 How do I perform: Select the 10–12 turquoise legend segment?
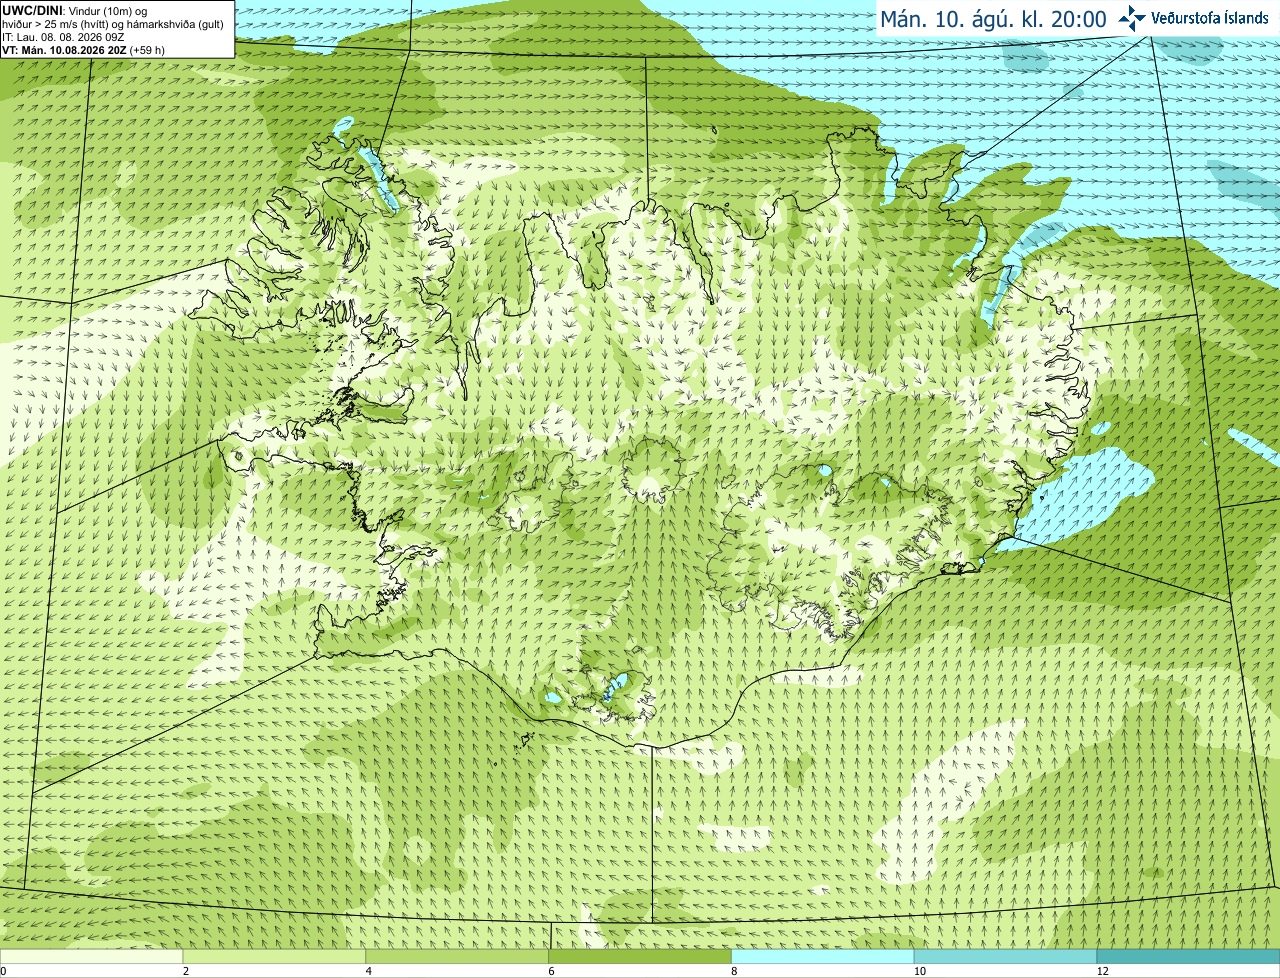pyautogui.click(x=1005, y=956)
